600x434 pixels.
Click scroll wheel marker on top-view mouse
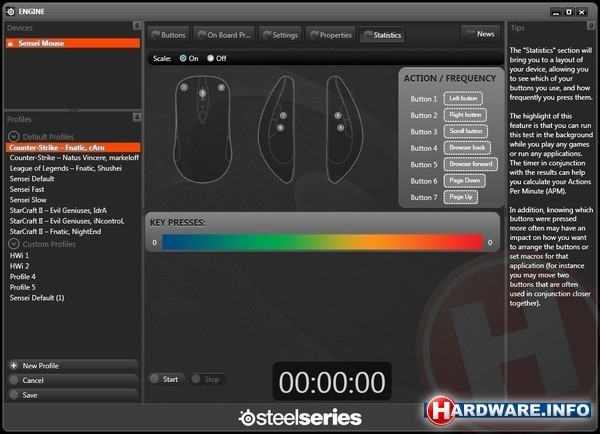click(x=202, y=93)
